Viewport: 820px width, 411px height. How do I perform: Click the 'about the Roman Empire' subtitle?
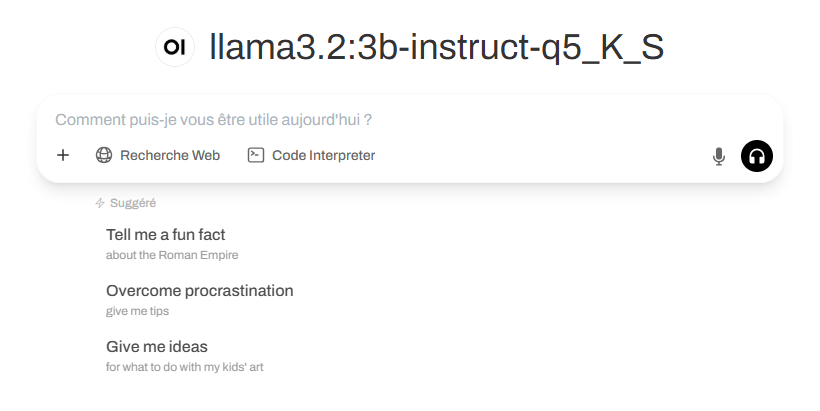click(172, 255)
